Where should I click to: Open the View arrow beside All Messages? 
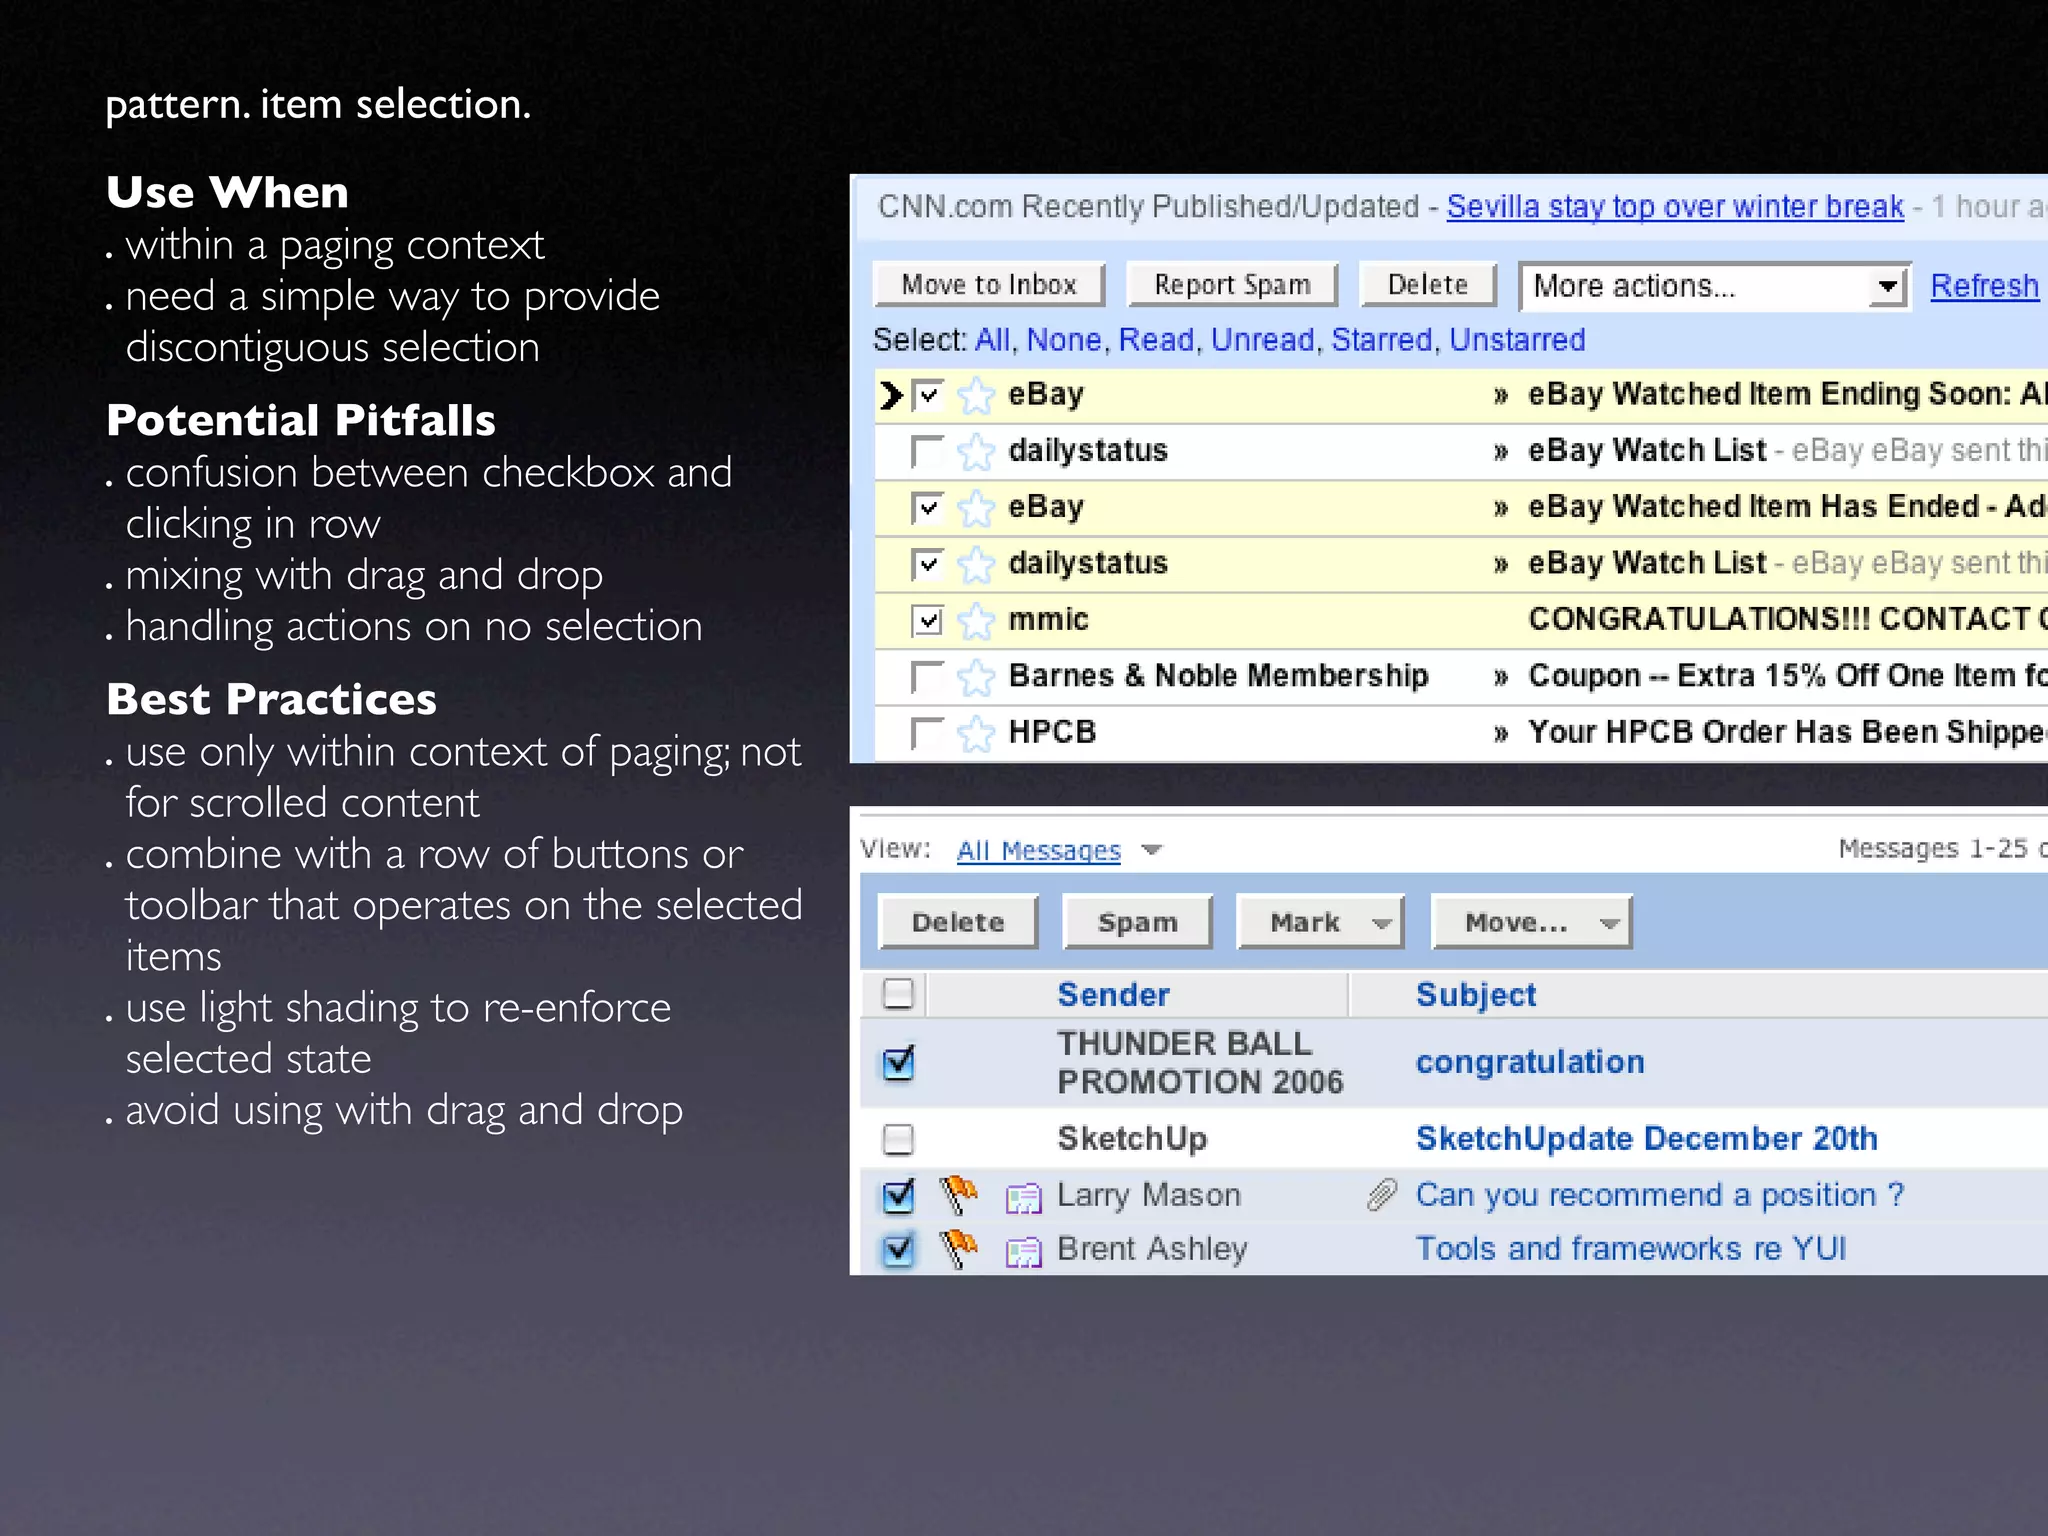point(1152,850)
